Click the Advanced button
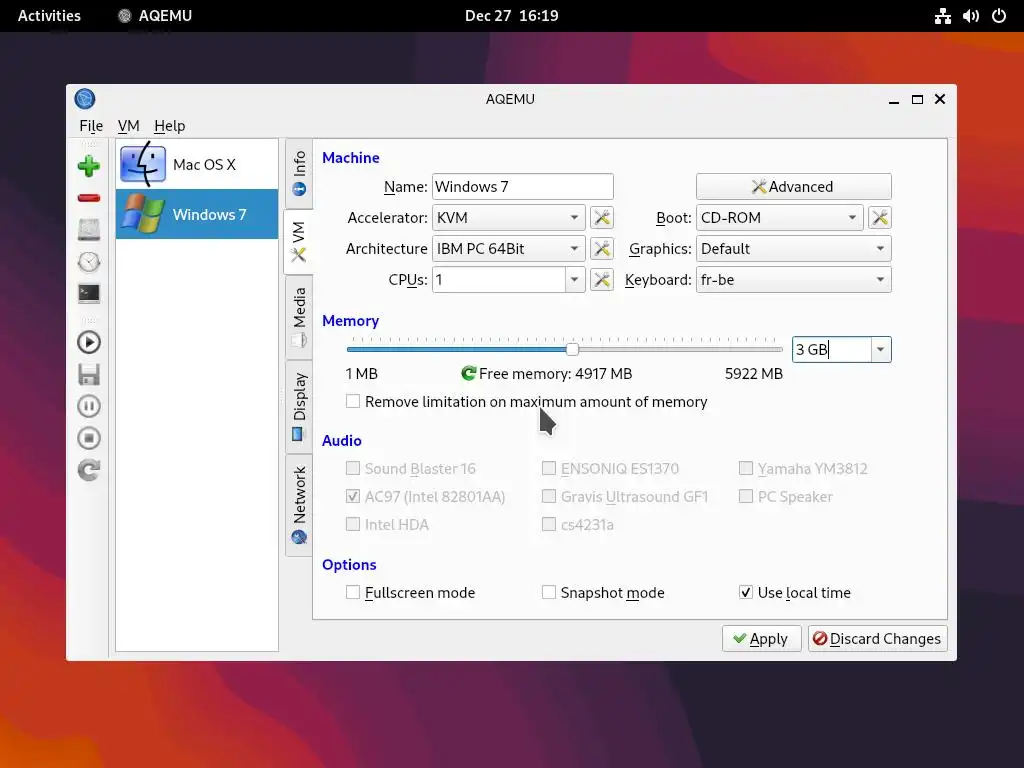Viewport: 1024px width, 768px height. [793, 186]
